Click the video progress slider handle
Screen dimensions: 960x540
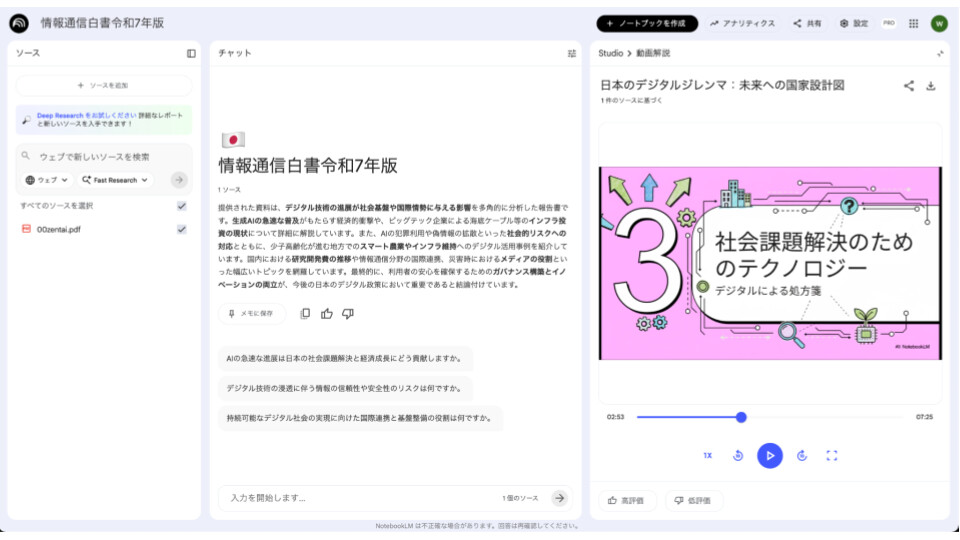pos(741,417)
